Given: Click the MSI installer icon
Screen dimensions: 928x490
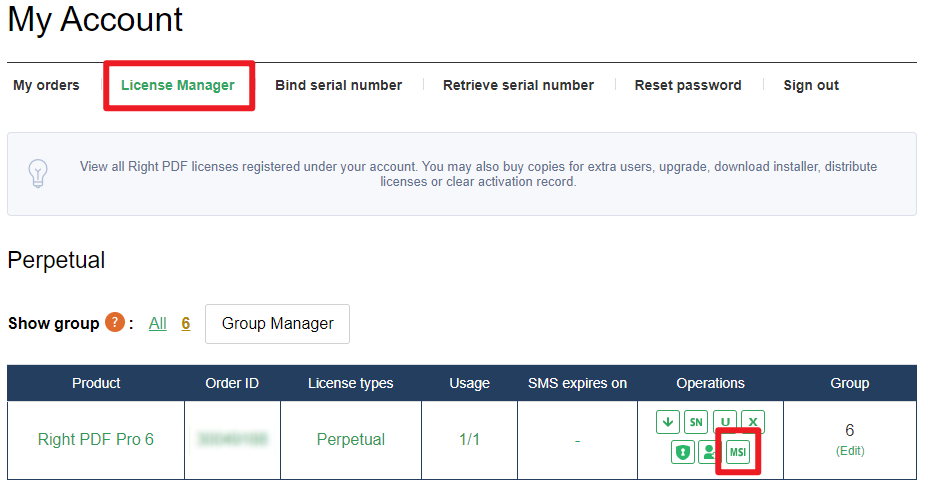Looking at the screenshot, I should [738, 452].
